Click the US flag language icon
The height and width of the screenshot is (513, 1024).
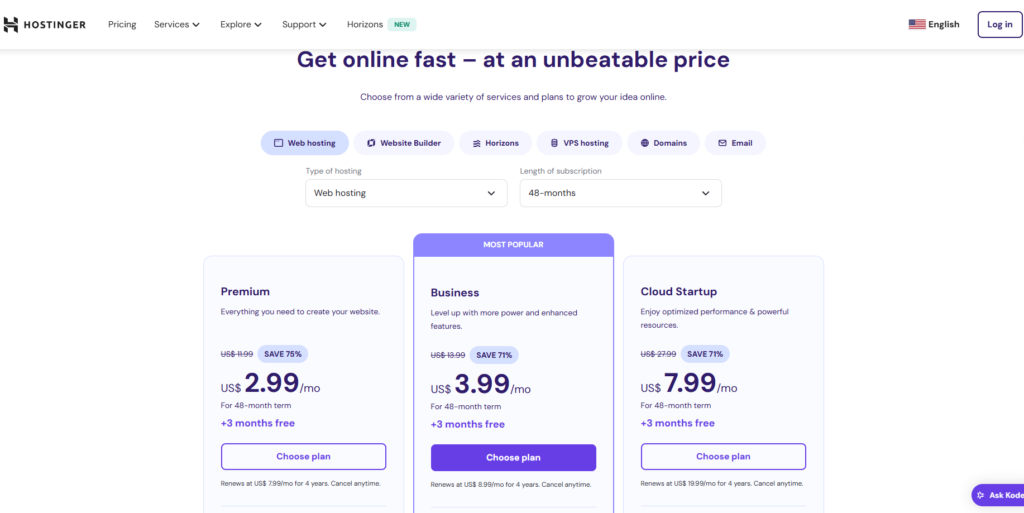pyautogui.click(x=916, y=24)
